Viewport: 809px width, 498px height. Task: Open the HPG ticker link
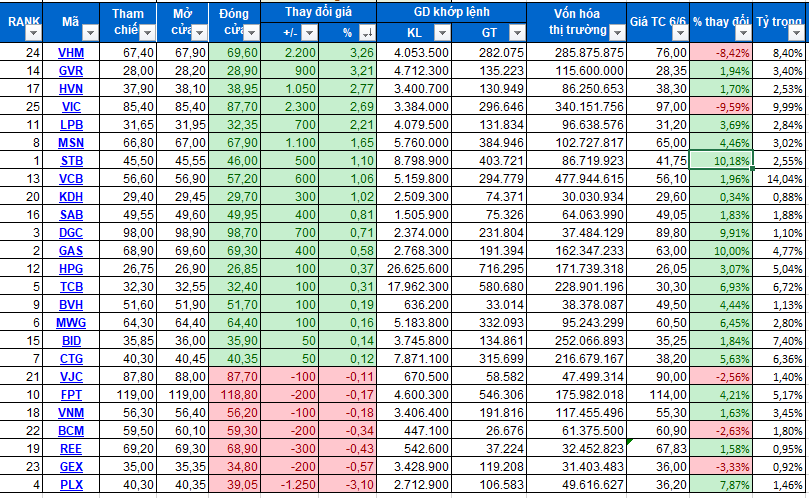pos(71,269)
